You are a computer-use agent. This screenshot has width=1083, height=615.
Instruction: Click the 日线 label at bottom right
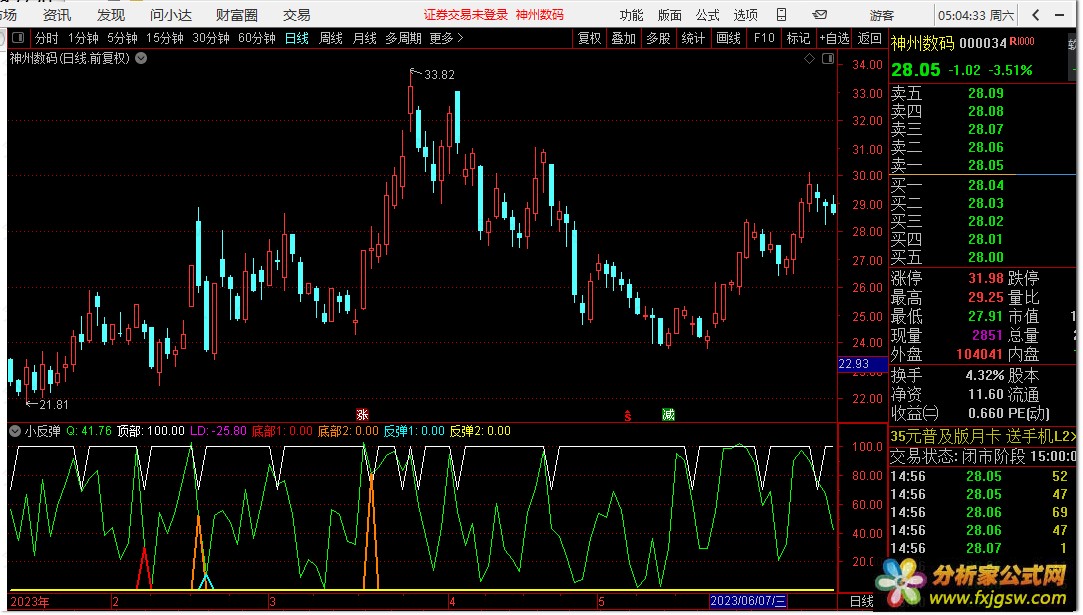coord(861,601)
